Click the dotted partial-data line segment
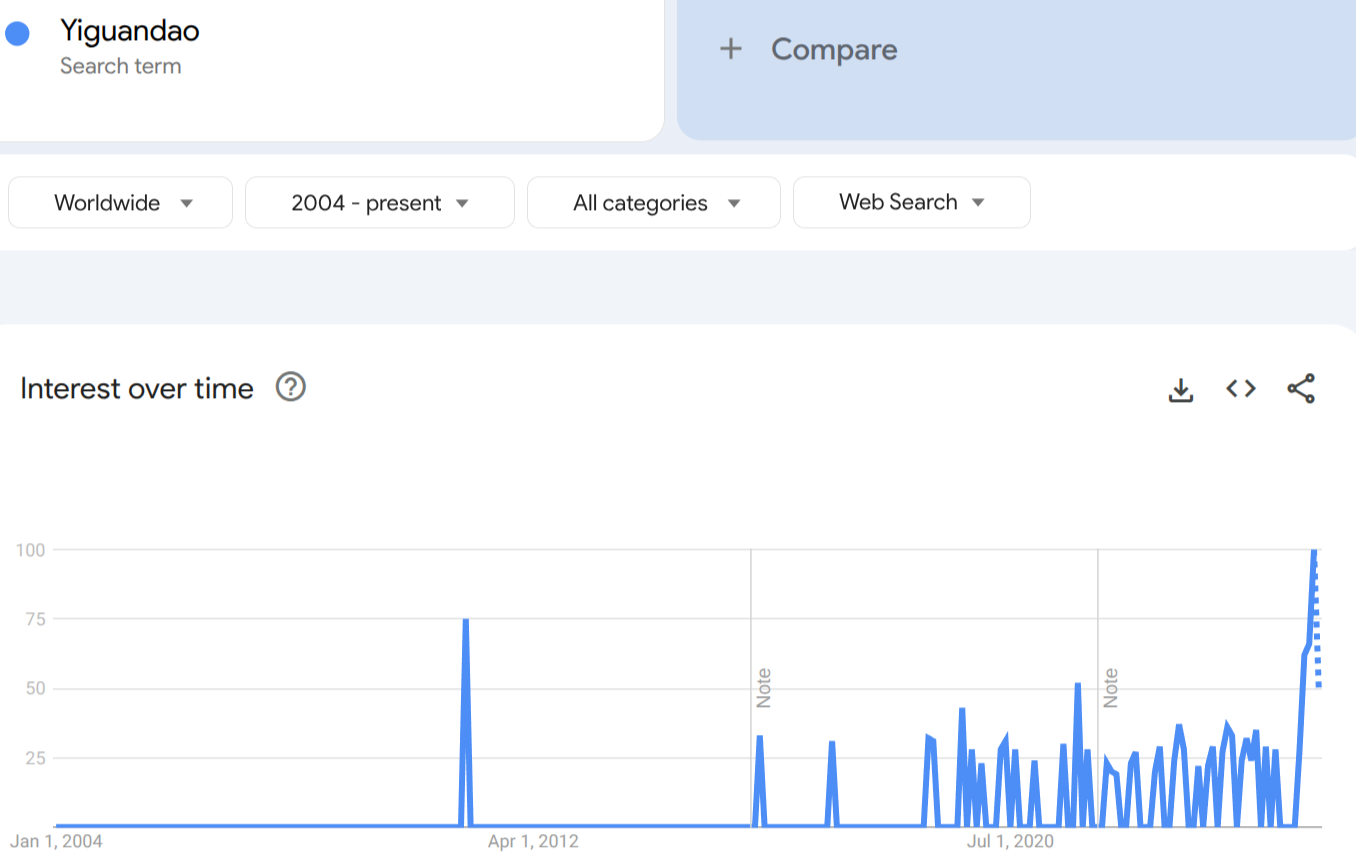Image resolution: width=1356 pixels, height=856 pixels. tap(1318, 630)
